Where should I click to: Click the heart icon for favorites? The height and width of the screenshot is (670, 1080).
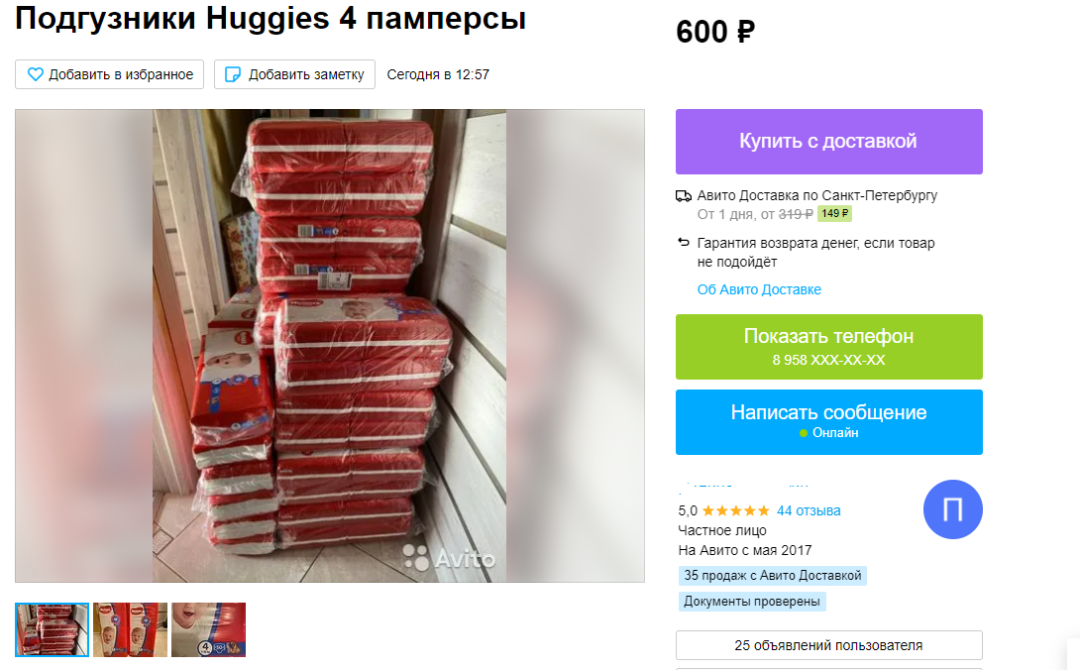coord(35,74)
